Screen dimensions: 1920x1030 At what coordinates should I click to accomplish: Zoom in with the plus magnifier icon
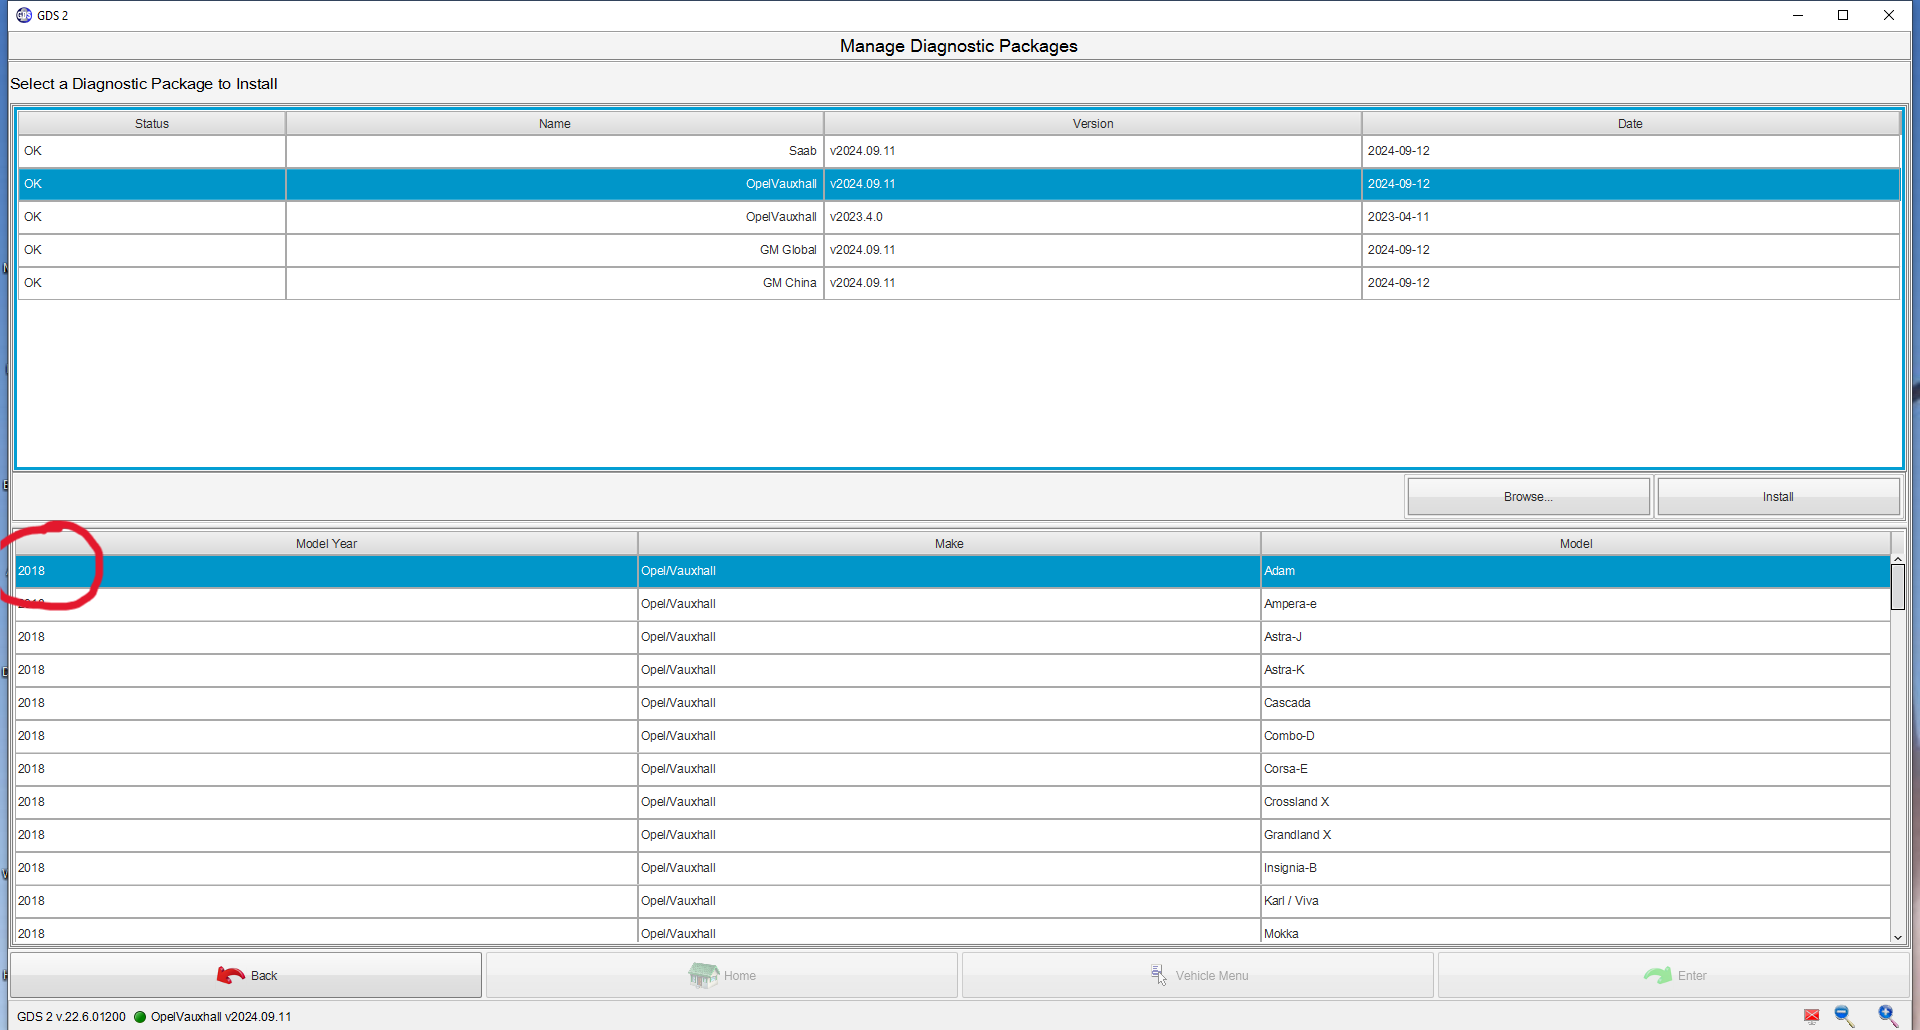[x=1888, y=1016]
